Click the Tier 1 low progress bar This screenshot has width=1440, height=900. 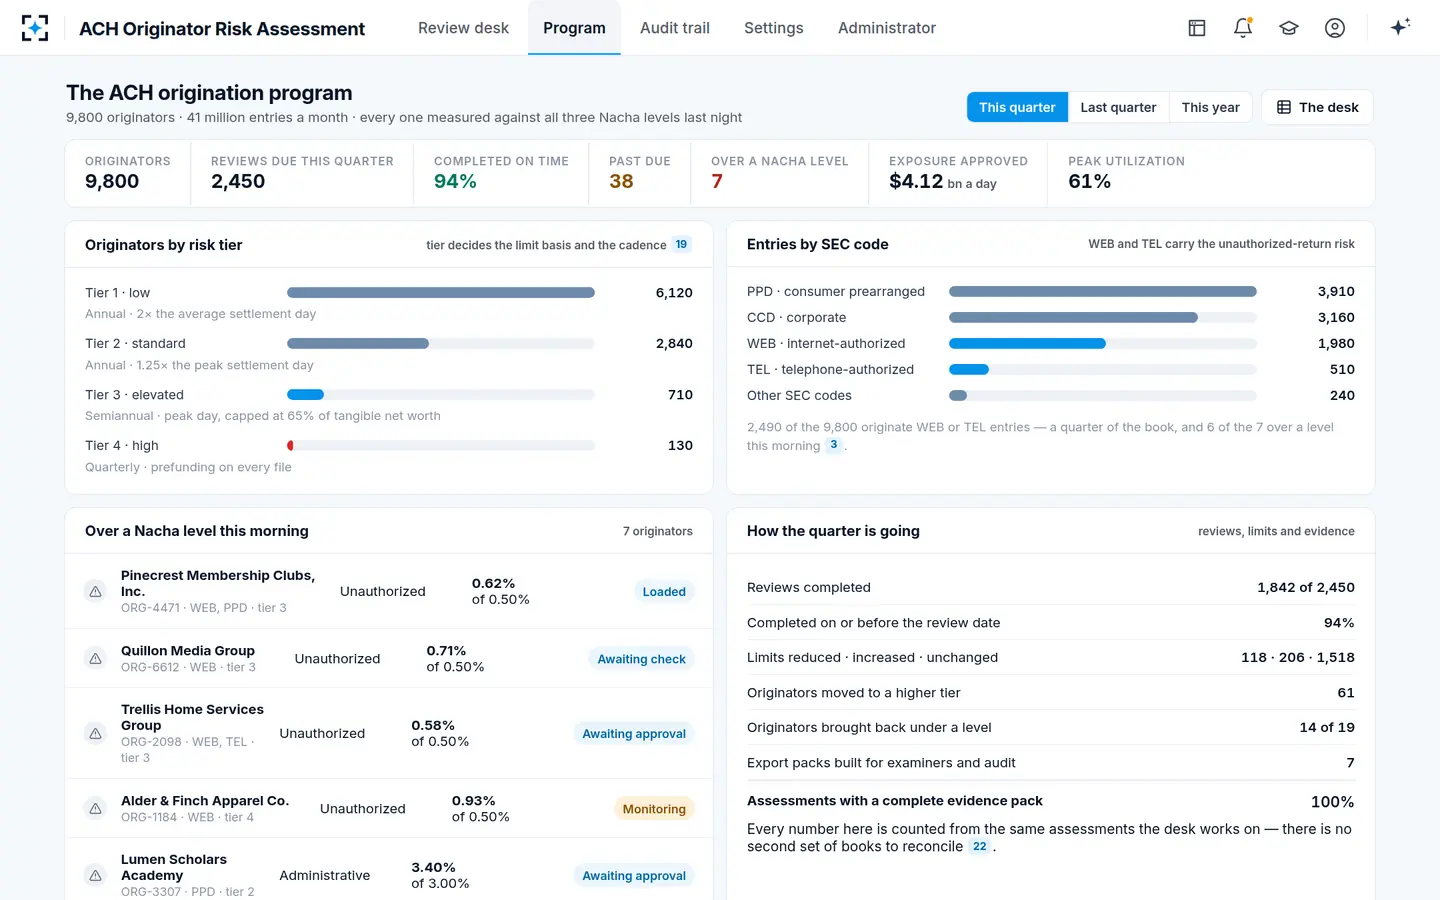441,293
